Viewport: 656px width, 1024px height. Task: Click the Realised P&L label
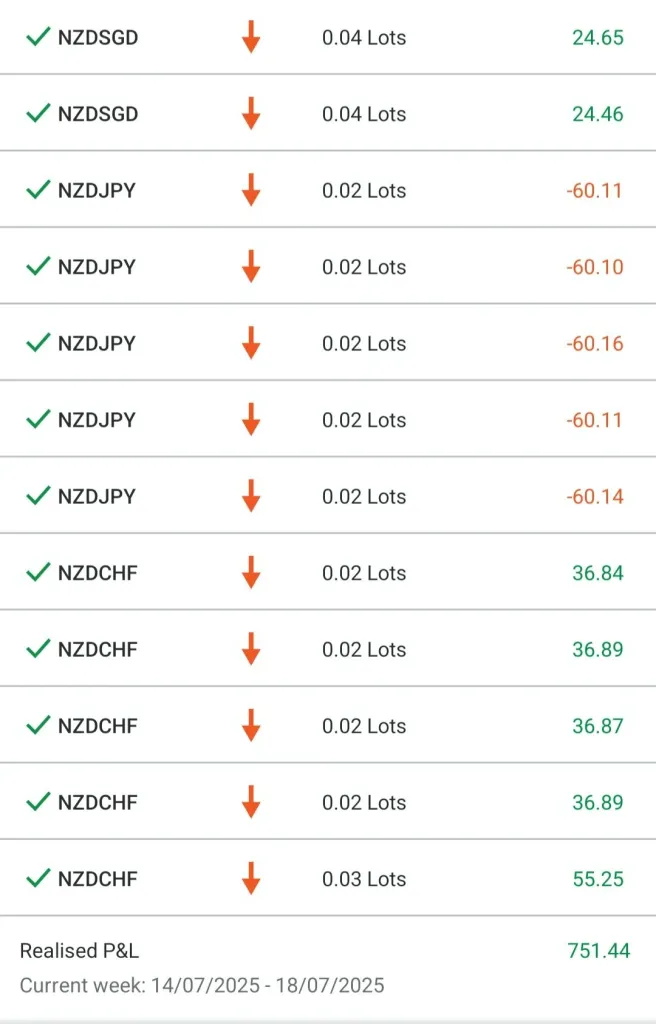[79, 951]
